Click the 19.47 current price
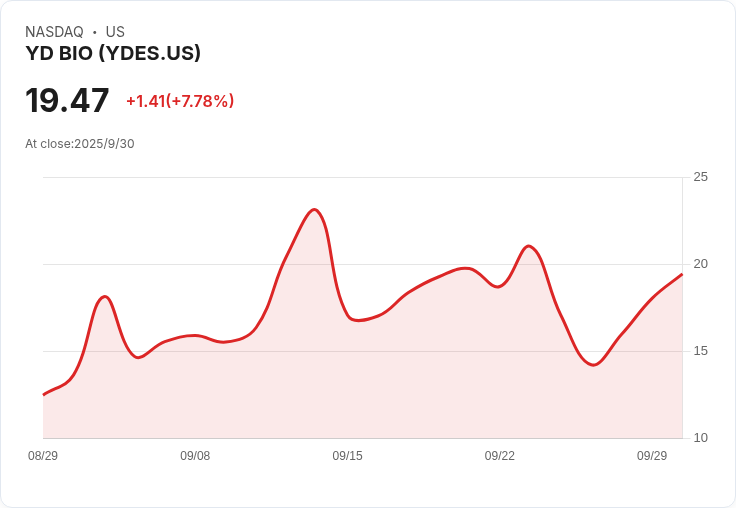The image size is (736, 508). coord(67,100)
